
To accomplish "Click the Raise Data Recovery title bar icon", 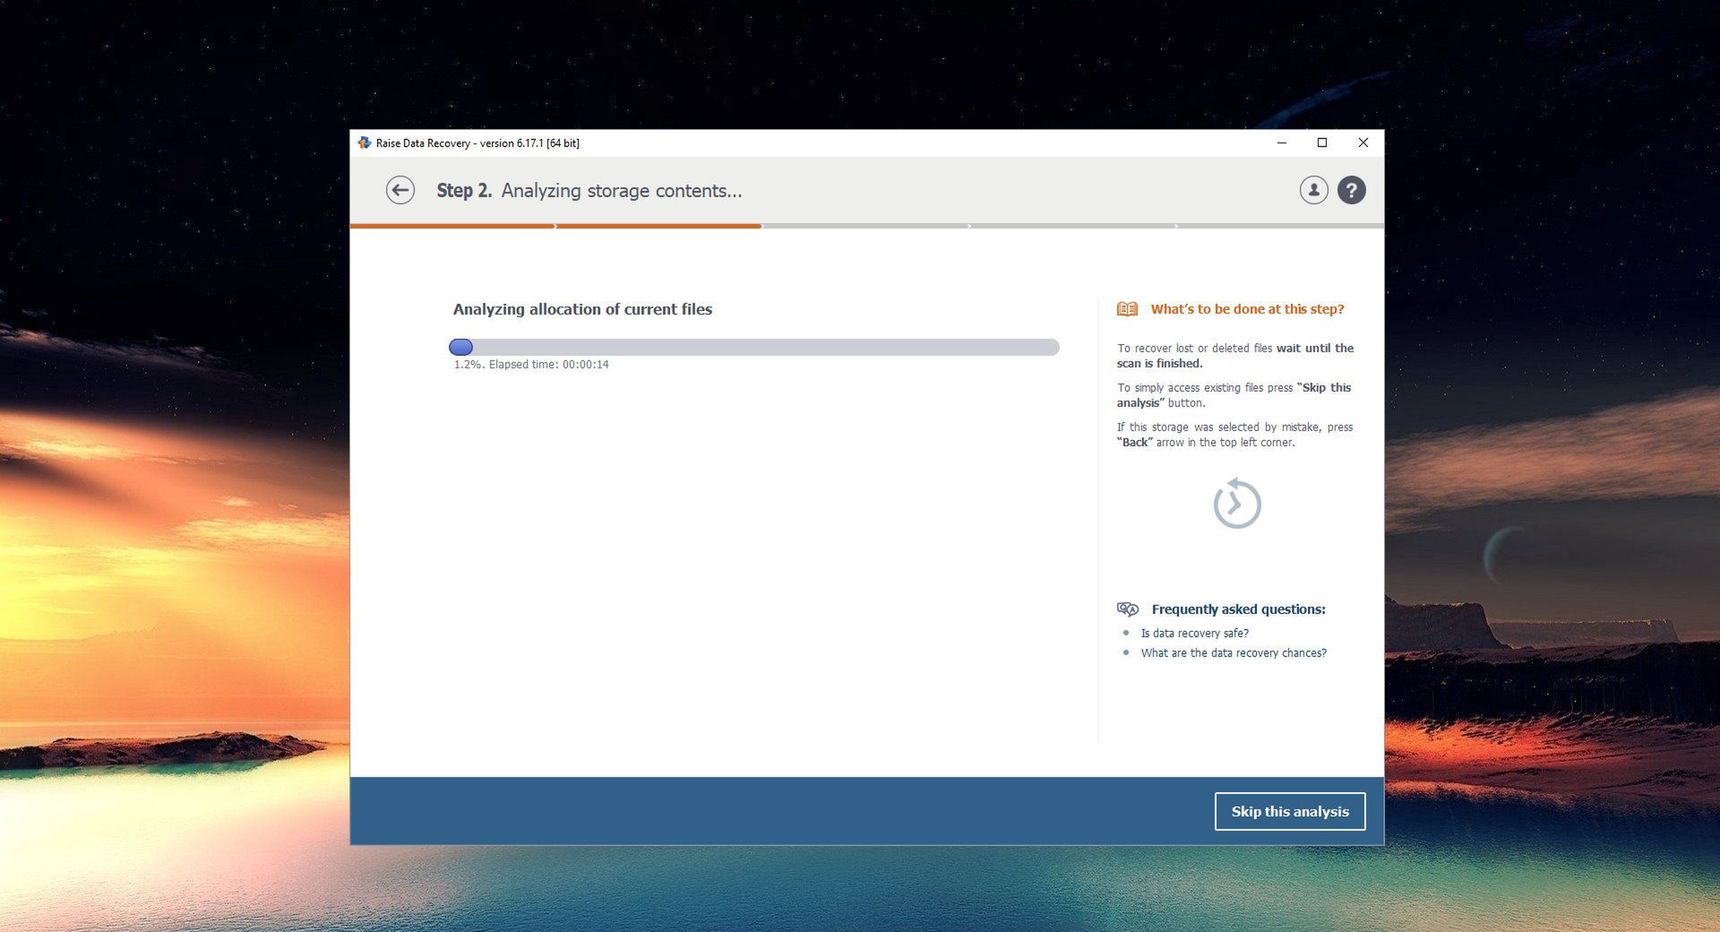I will point(364,143).
